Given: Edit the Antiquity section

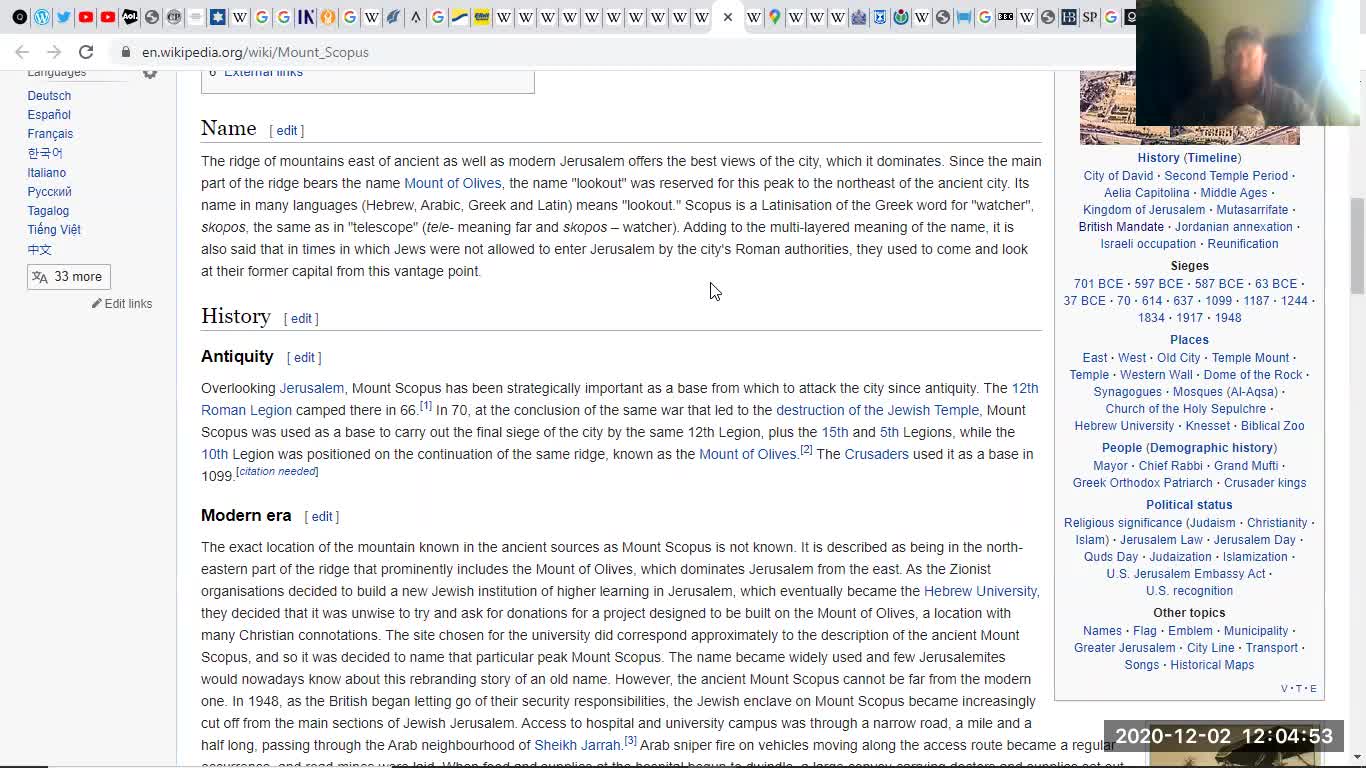Looking at the screenshot, I should point(304,358).
